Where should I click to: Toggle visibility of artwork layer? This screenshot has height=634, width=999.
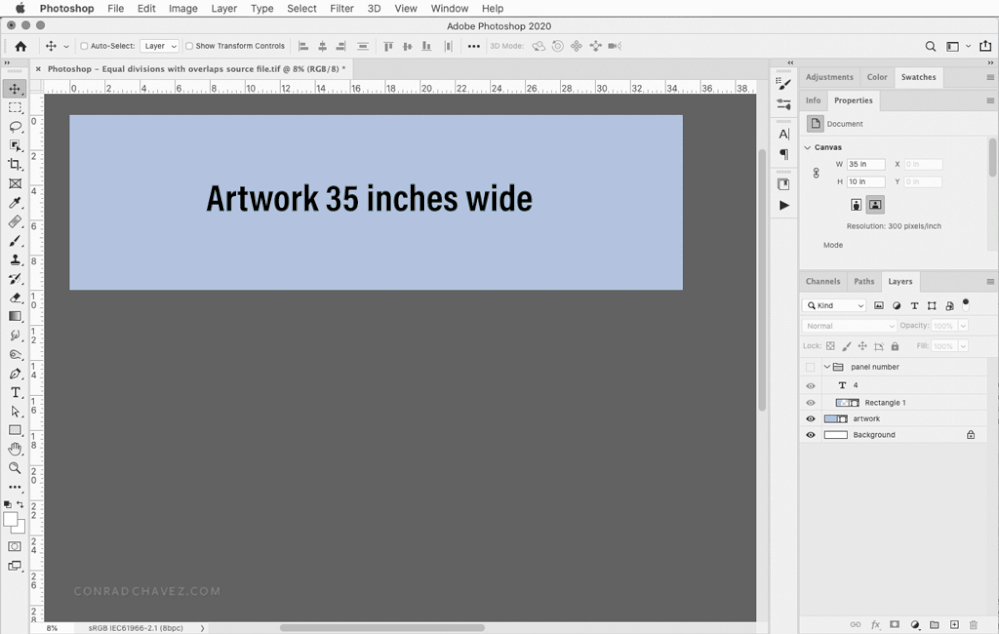click(x=810, y=419)
